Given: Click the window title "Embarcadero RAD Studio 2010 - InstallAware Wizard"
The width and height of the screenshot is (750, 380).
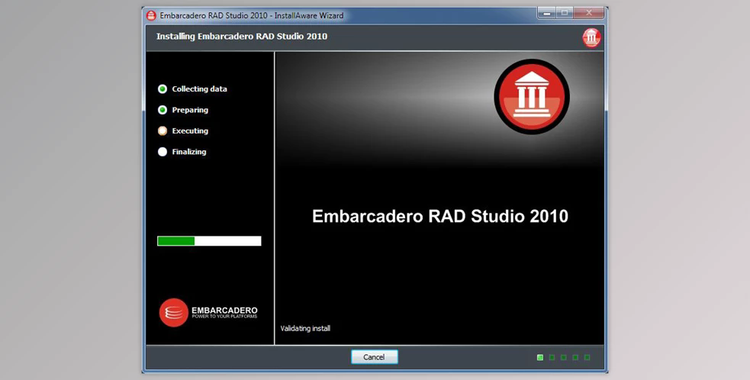Looking at the screenshot, I should pos(252,15).
